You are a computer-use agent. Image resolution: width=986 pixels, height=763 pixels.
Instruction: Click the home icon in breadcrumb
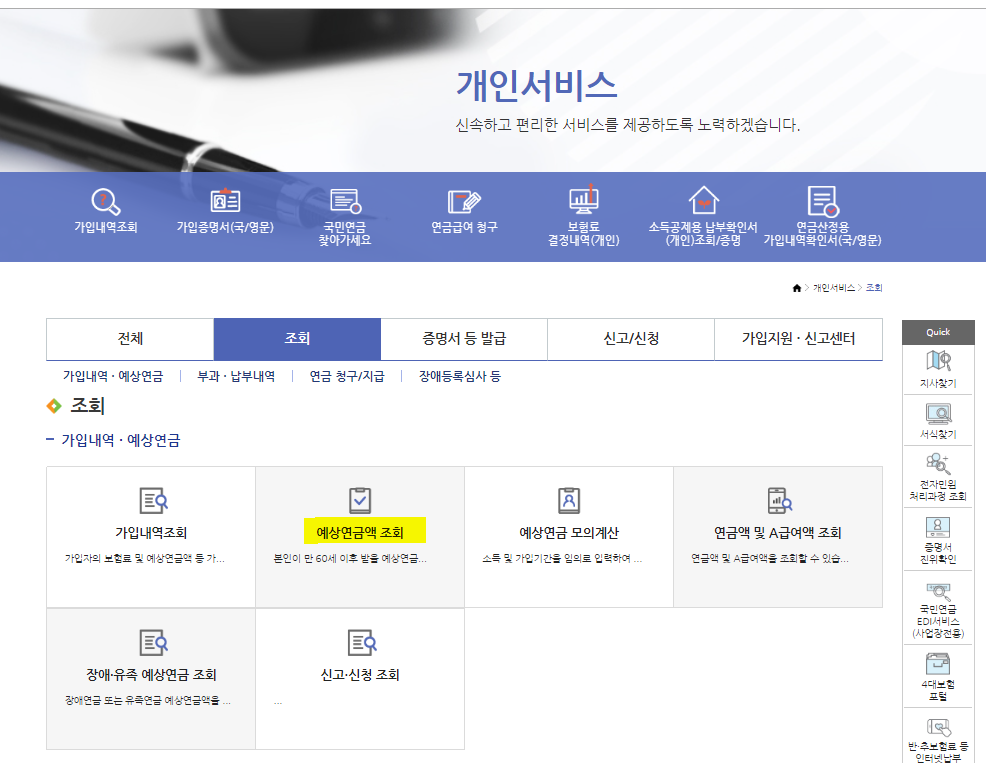tap(797, 288)
